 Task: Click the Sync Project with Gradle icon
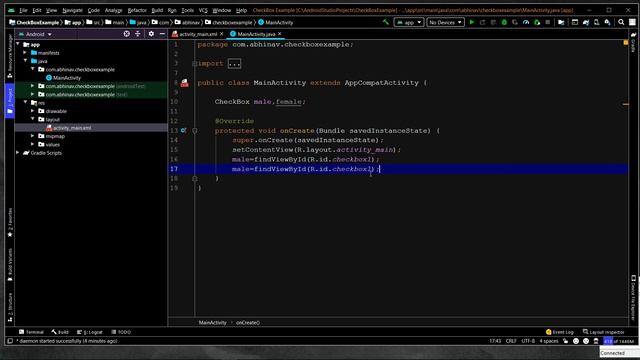pyautogui.click(x=586, y=22)
